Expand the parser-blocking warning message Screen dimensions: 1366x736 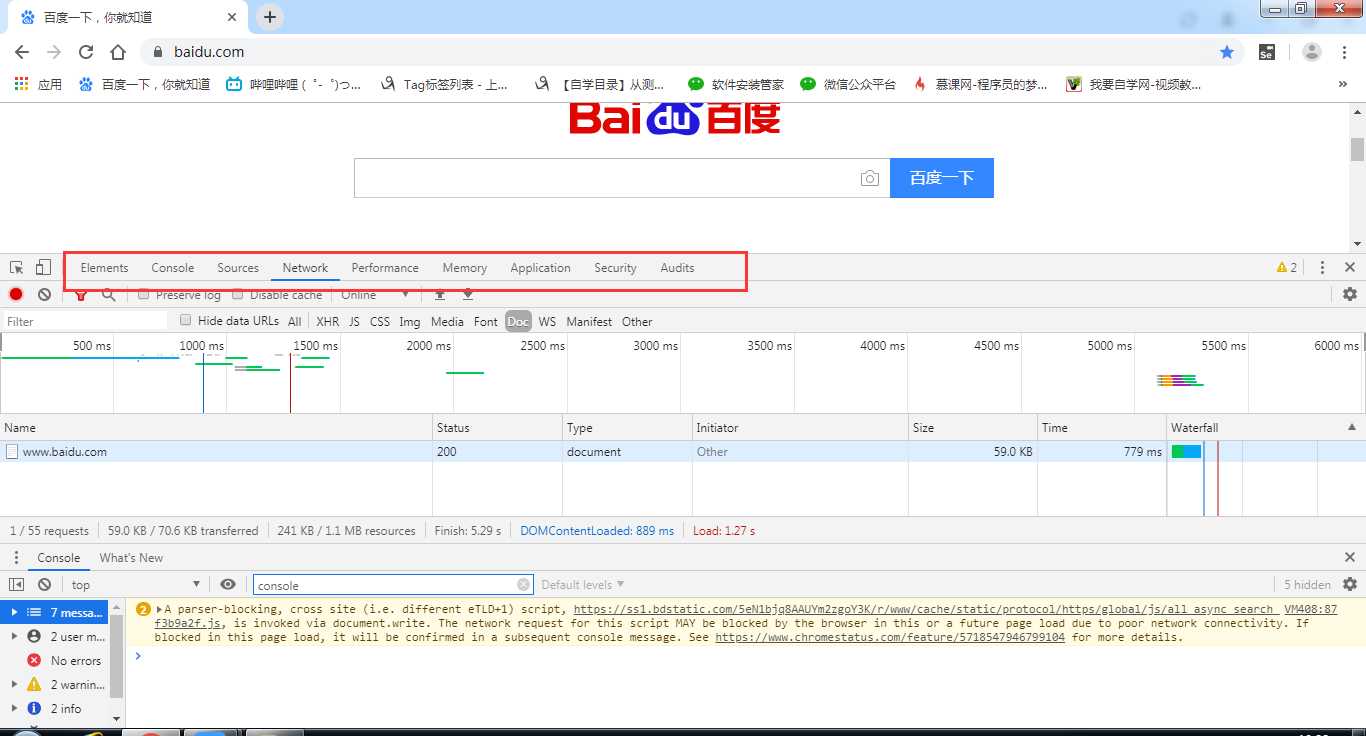tap(159, 609)
